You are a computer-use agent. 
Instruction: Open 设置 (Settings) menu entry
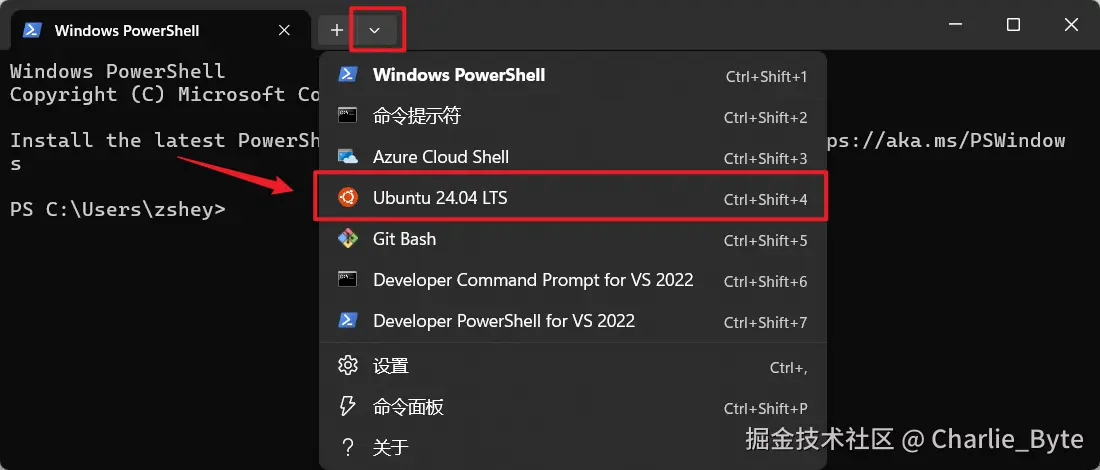pyautogui.click(x=571, y=366)
